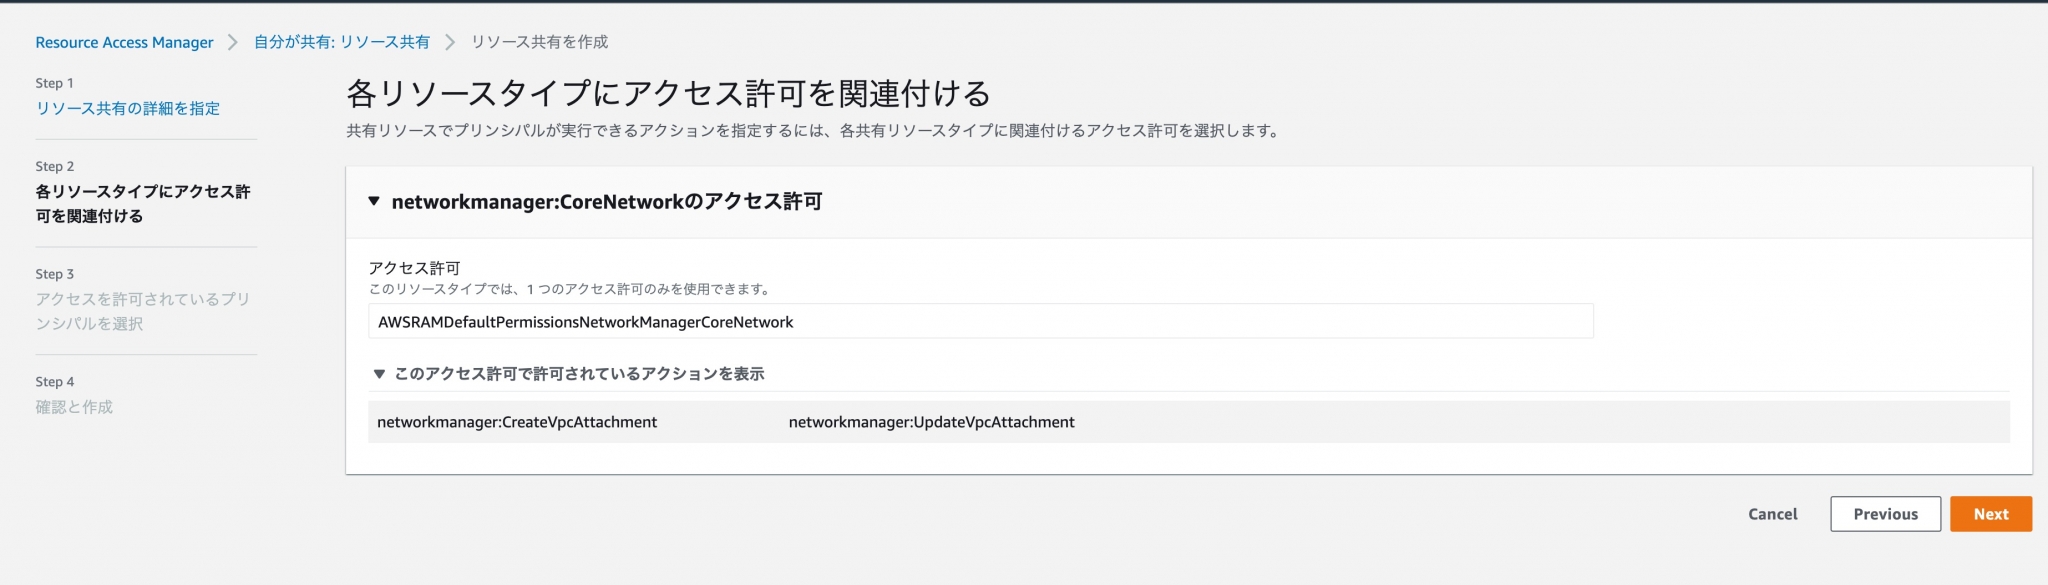Image resolution: width=2048 pixels, height=585 pixels.
Task: Go to 自分が共有: リソース共有 breadcrumb
Action: (x=342, y=42)
